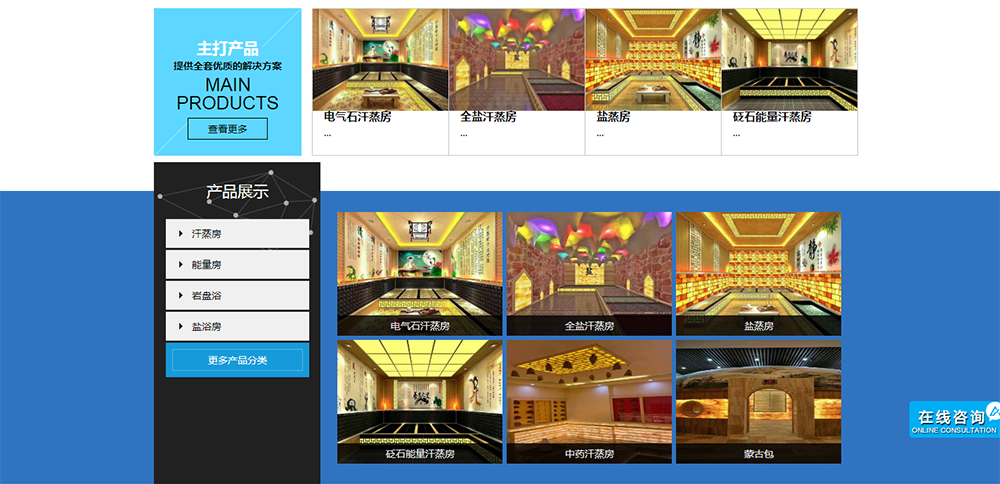The image size is (1000, 484).
Task: Open the 汗蒸房 category label
Action: pyautogui.click(x=207, y=234)
